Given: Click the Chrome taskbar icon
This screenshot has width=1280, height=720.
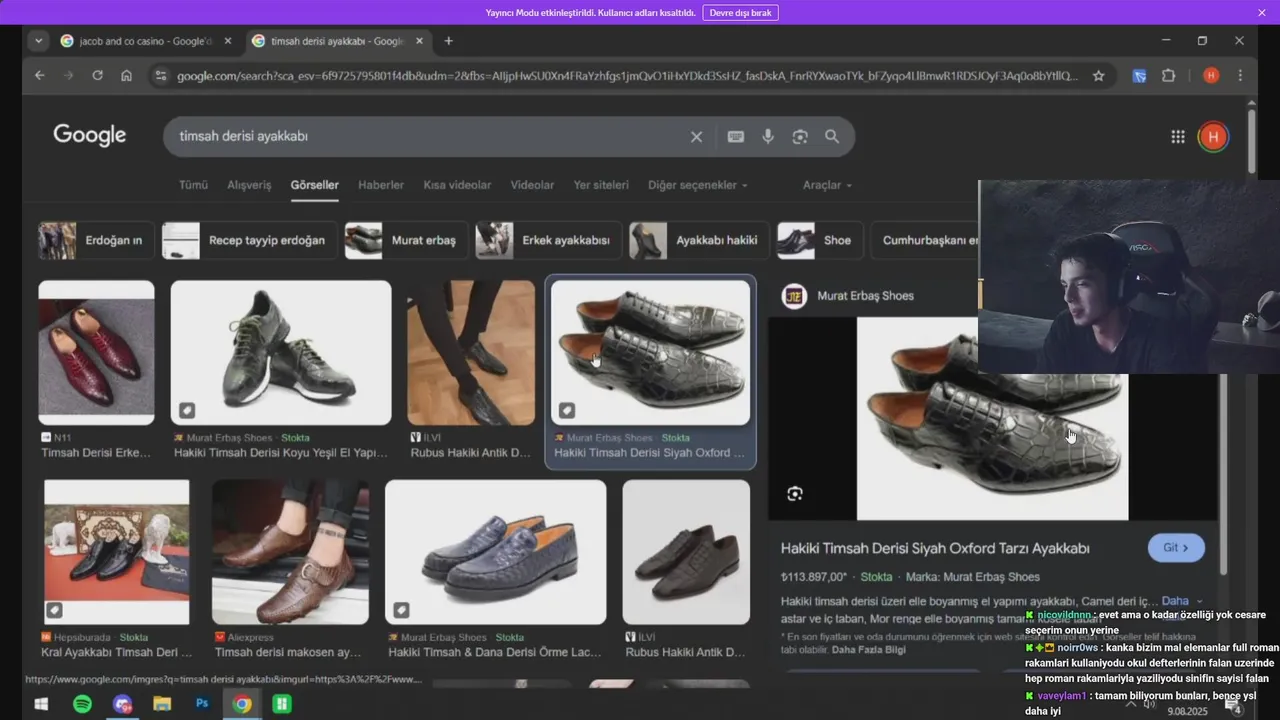Looking at the screenshot, I should [x=242, y=704].
